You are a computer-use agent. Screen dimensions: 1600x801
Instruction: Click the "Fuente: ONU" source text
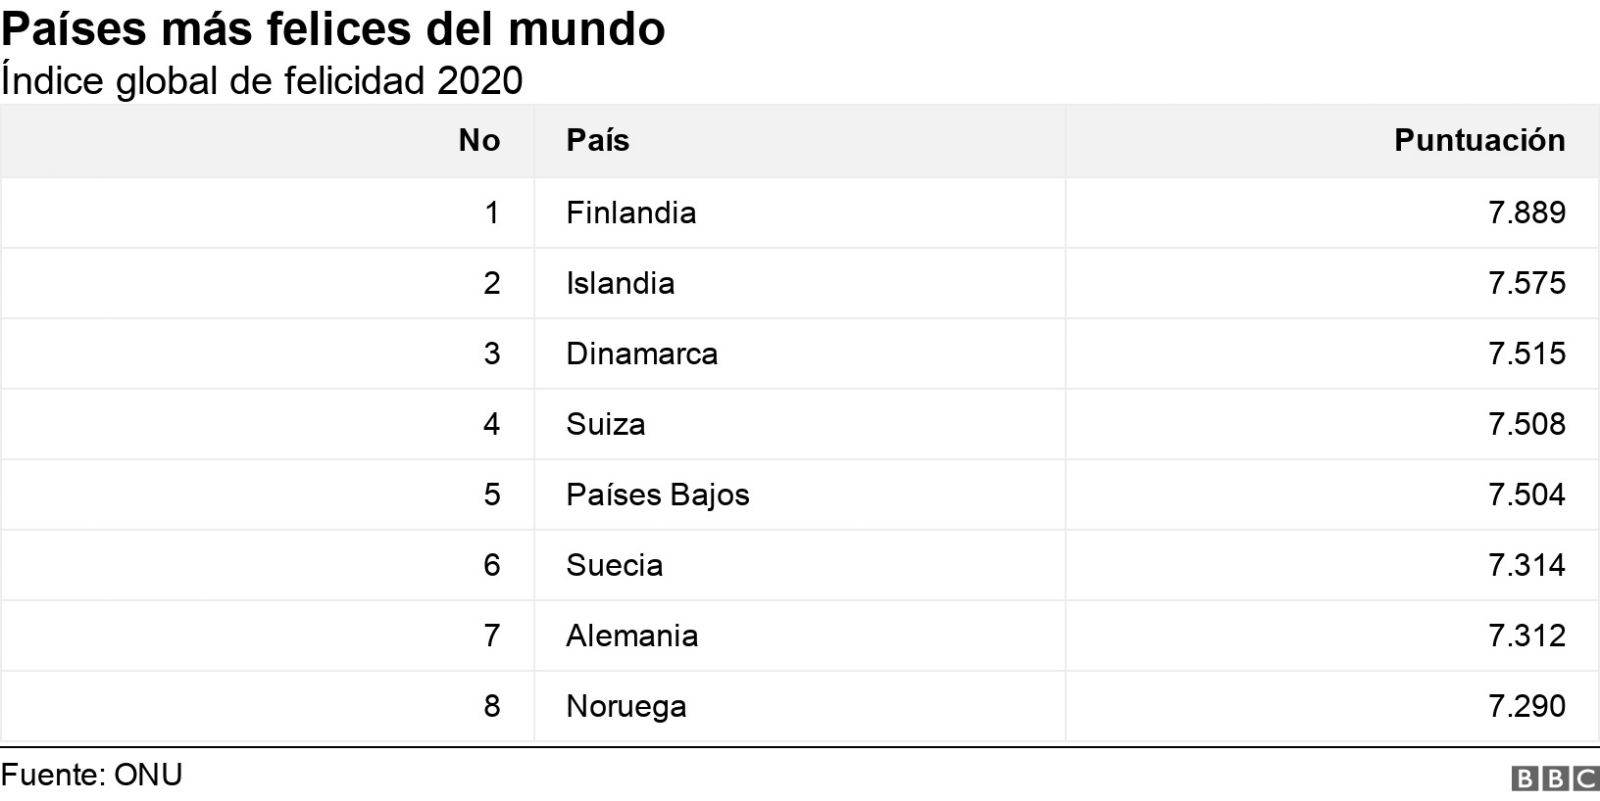[91, 775]
